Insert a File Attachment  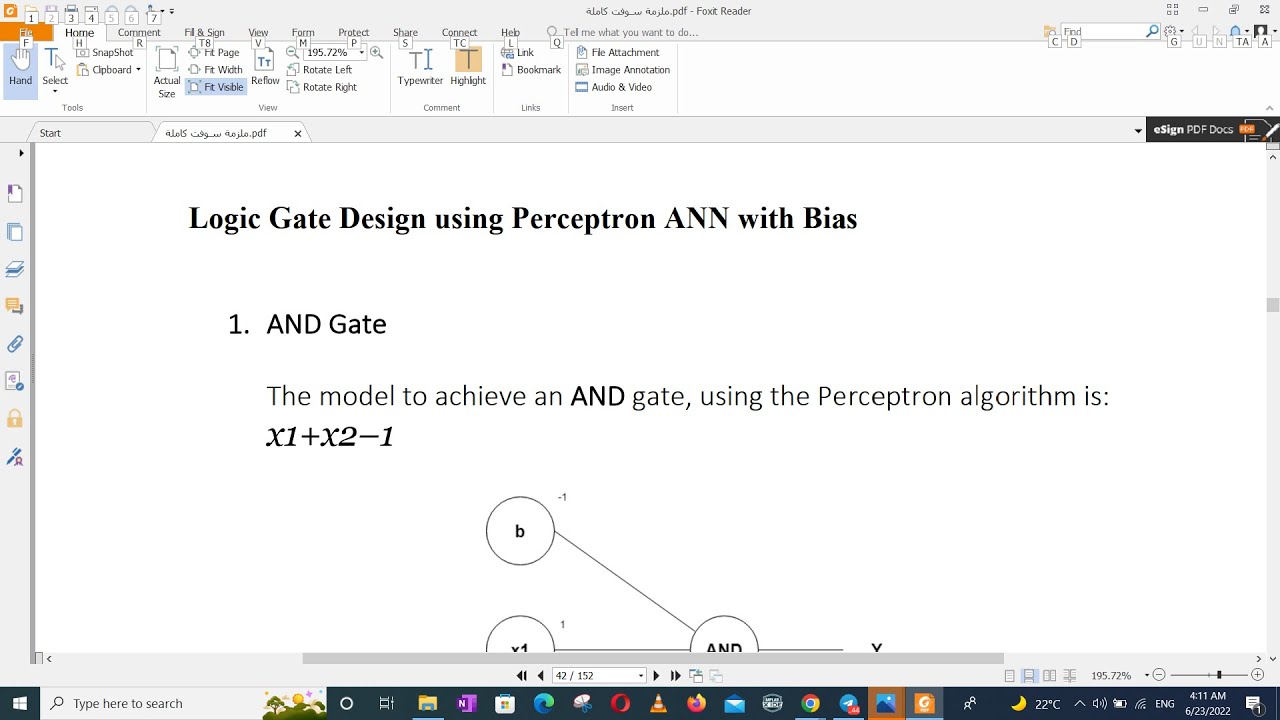point(617,53)
